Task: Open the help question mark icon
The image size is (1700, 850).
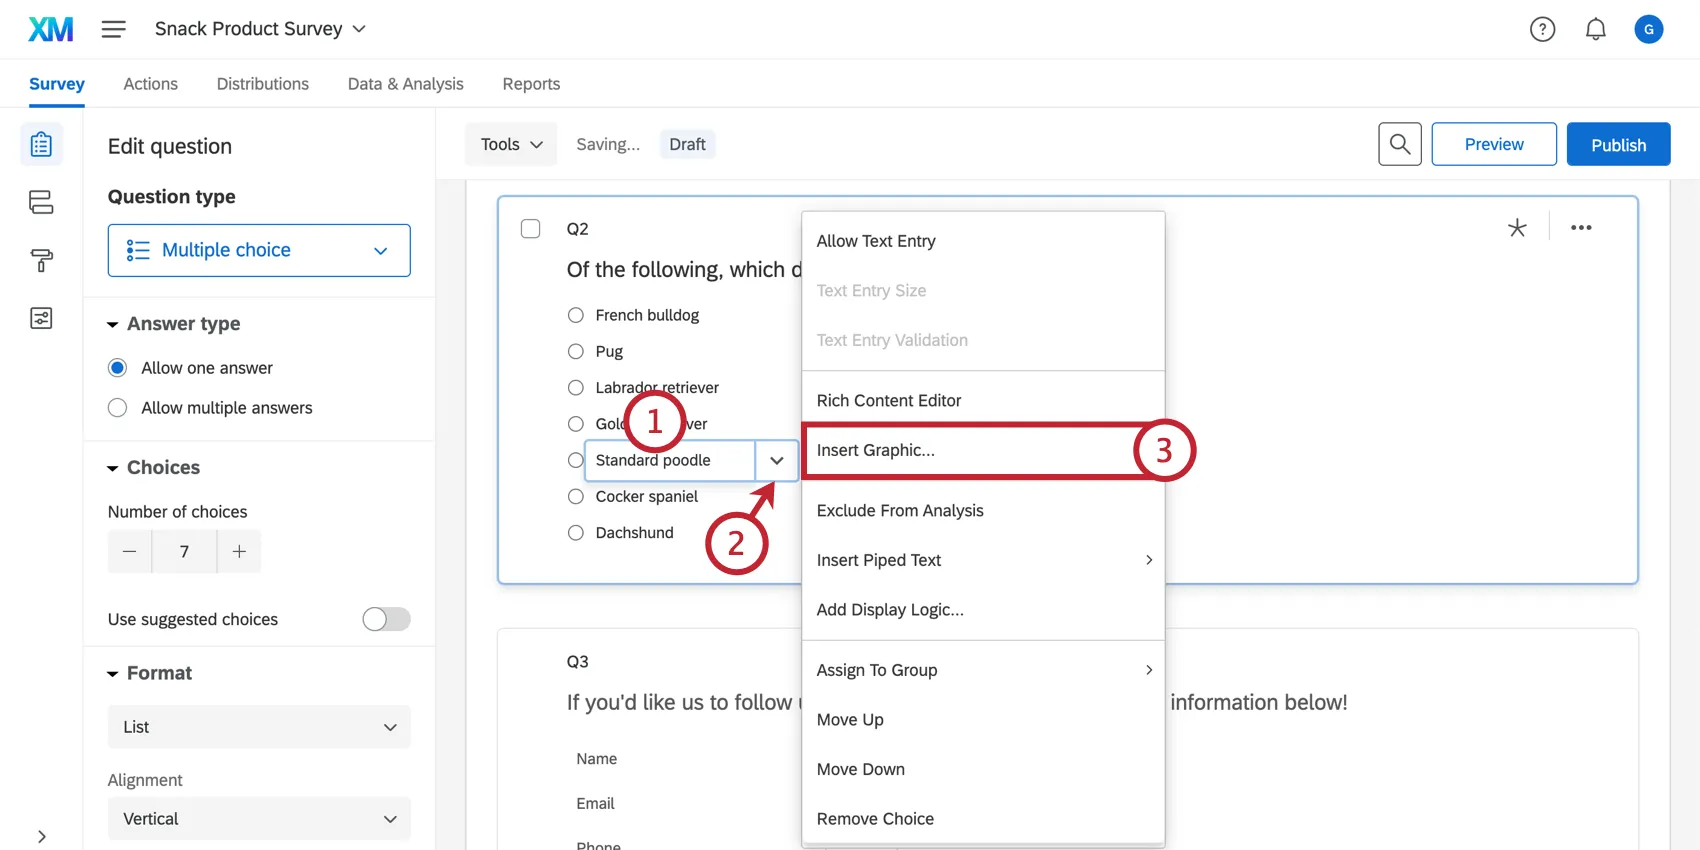Action: click(1542, 29)
